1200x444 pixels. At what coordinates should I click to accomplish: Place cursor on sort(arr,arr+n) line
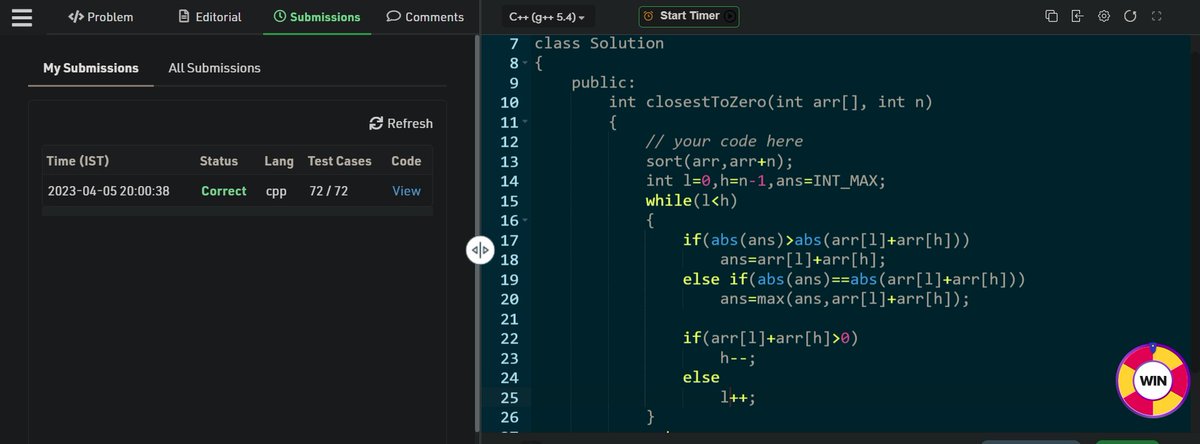point(719,161)
